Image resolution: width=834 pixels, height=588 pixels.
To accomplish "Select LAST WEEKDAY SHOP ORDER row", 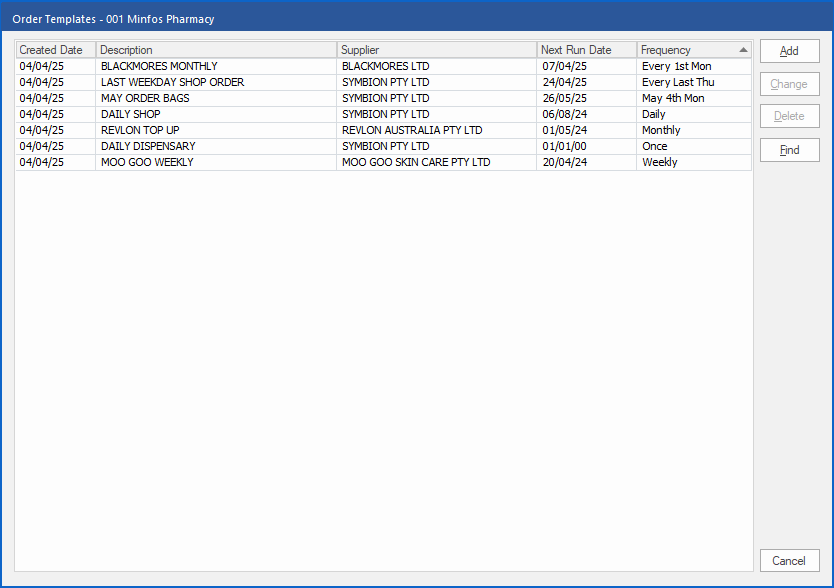I will click(383, 82).
